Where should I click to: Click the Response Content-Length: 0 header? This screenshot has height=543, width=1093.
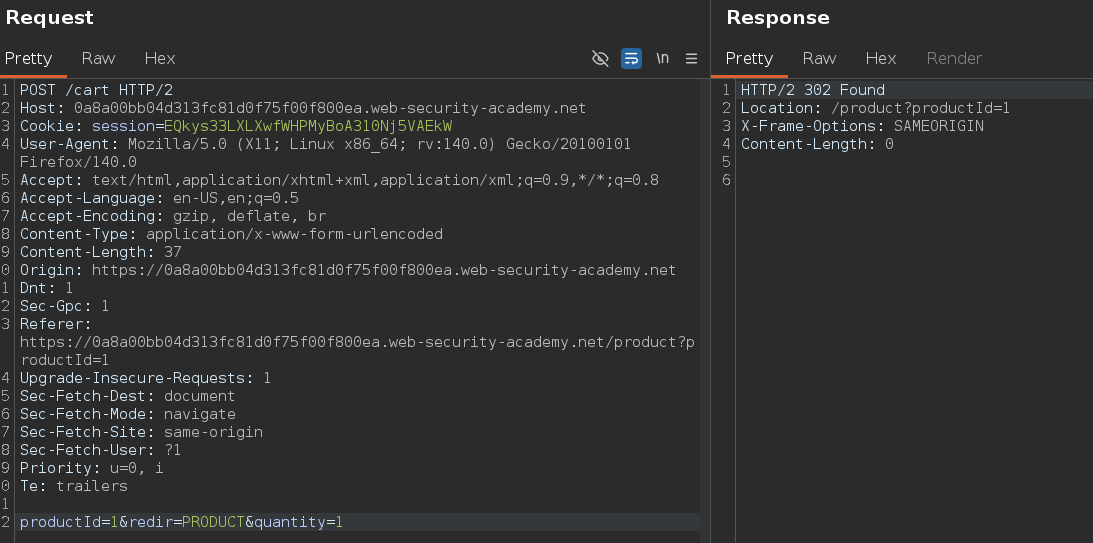(x=817, y=144)
